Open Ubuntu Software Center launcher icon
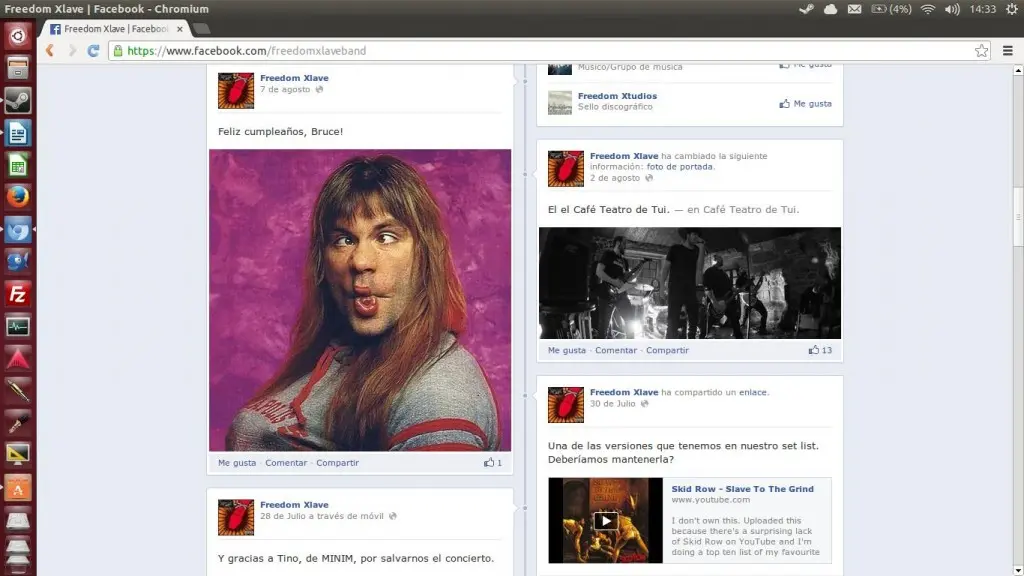1024x576 pixels. click(x=18, y=488)
